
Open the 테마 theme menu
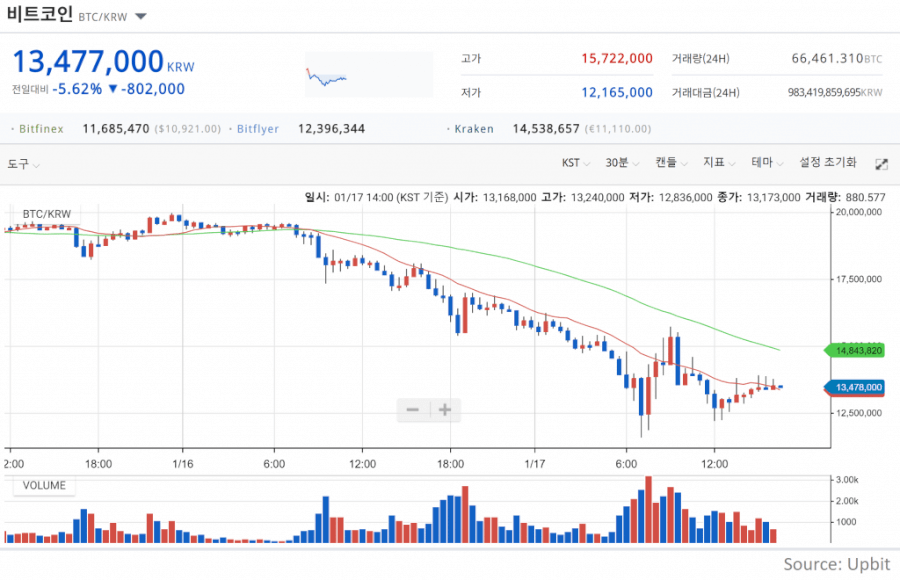pos(767,163)
